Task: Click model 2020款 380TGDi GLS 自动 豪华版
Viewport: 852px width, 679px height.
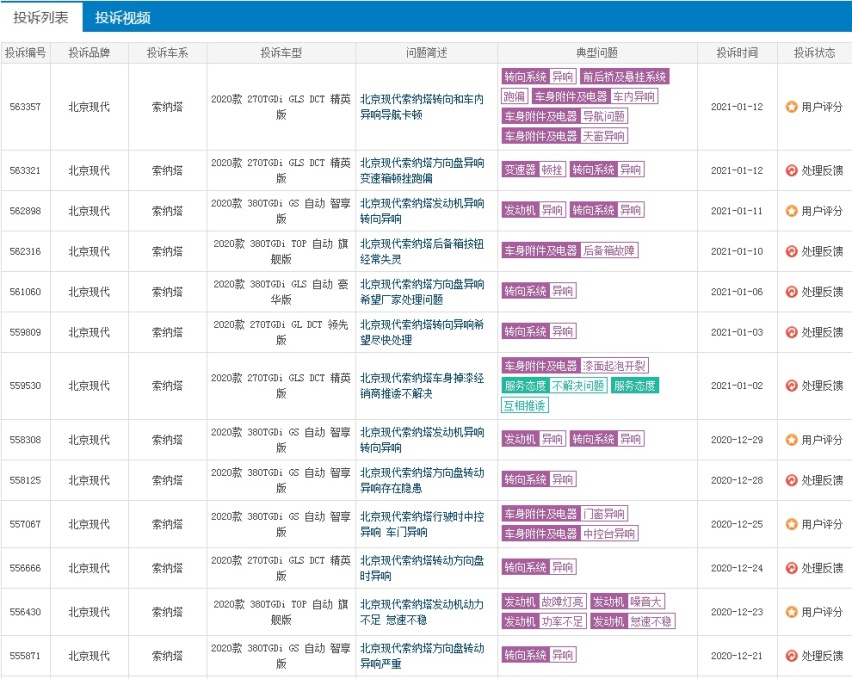Action: pyautogui.click(x=281, y=292)
